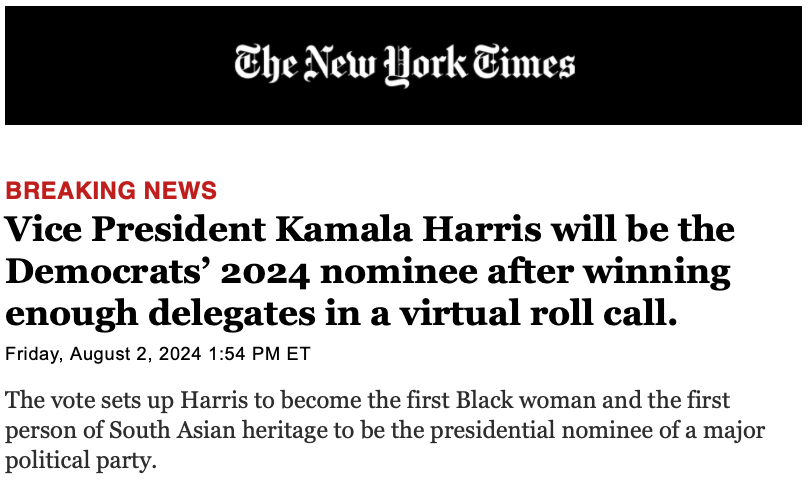Click the BREAKING NEWS label
The image size is (809, 480).
click(111, 191)
